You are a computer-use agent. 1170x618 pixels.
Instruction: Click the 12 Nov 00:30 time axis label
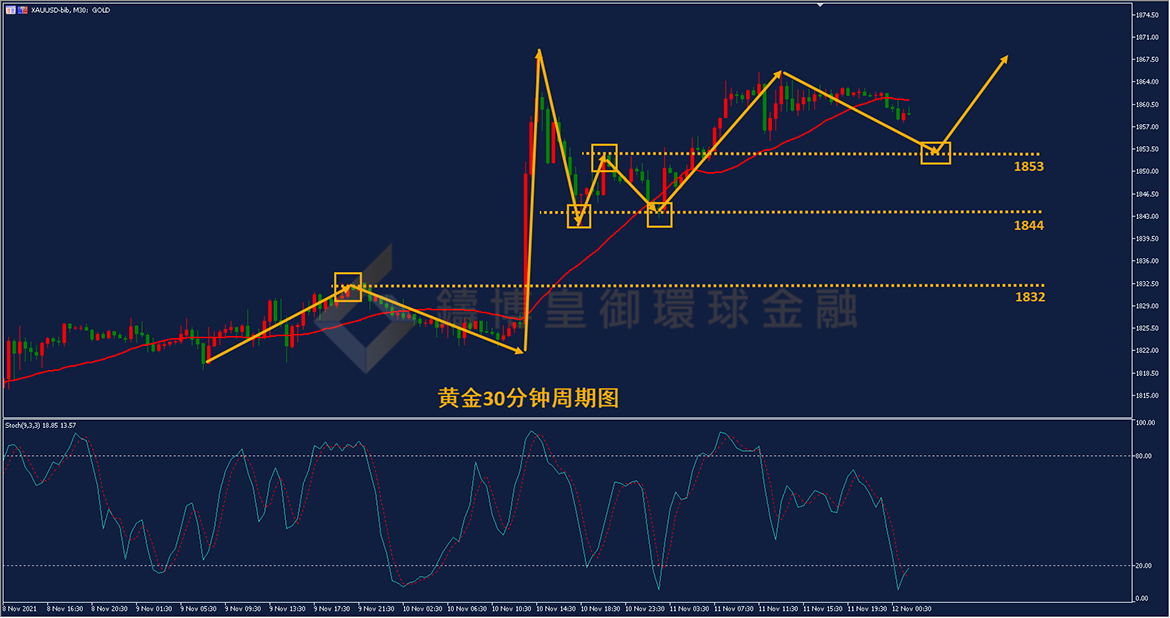[x=911, y=609]
